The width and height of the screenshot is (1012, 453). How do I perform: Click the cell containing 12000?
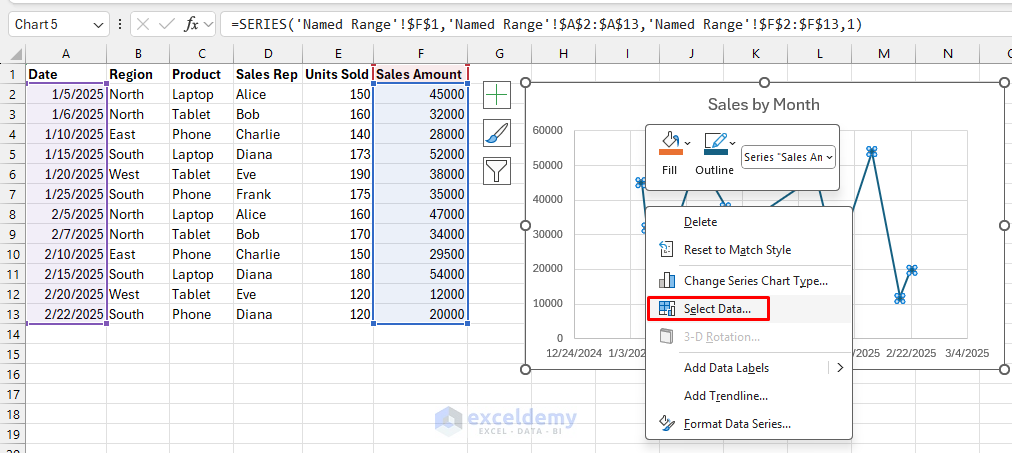coord(421,294)
